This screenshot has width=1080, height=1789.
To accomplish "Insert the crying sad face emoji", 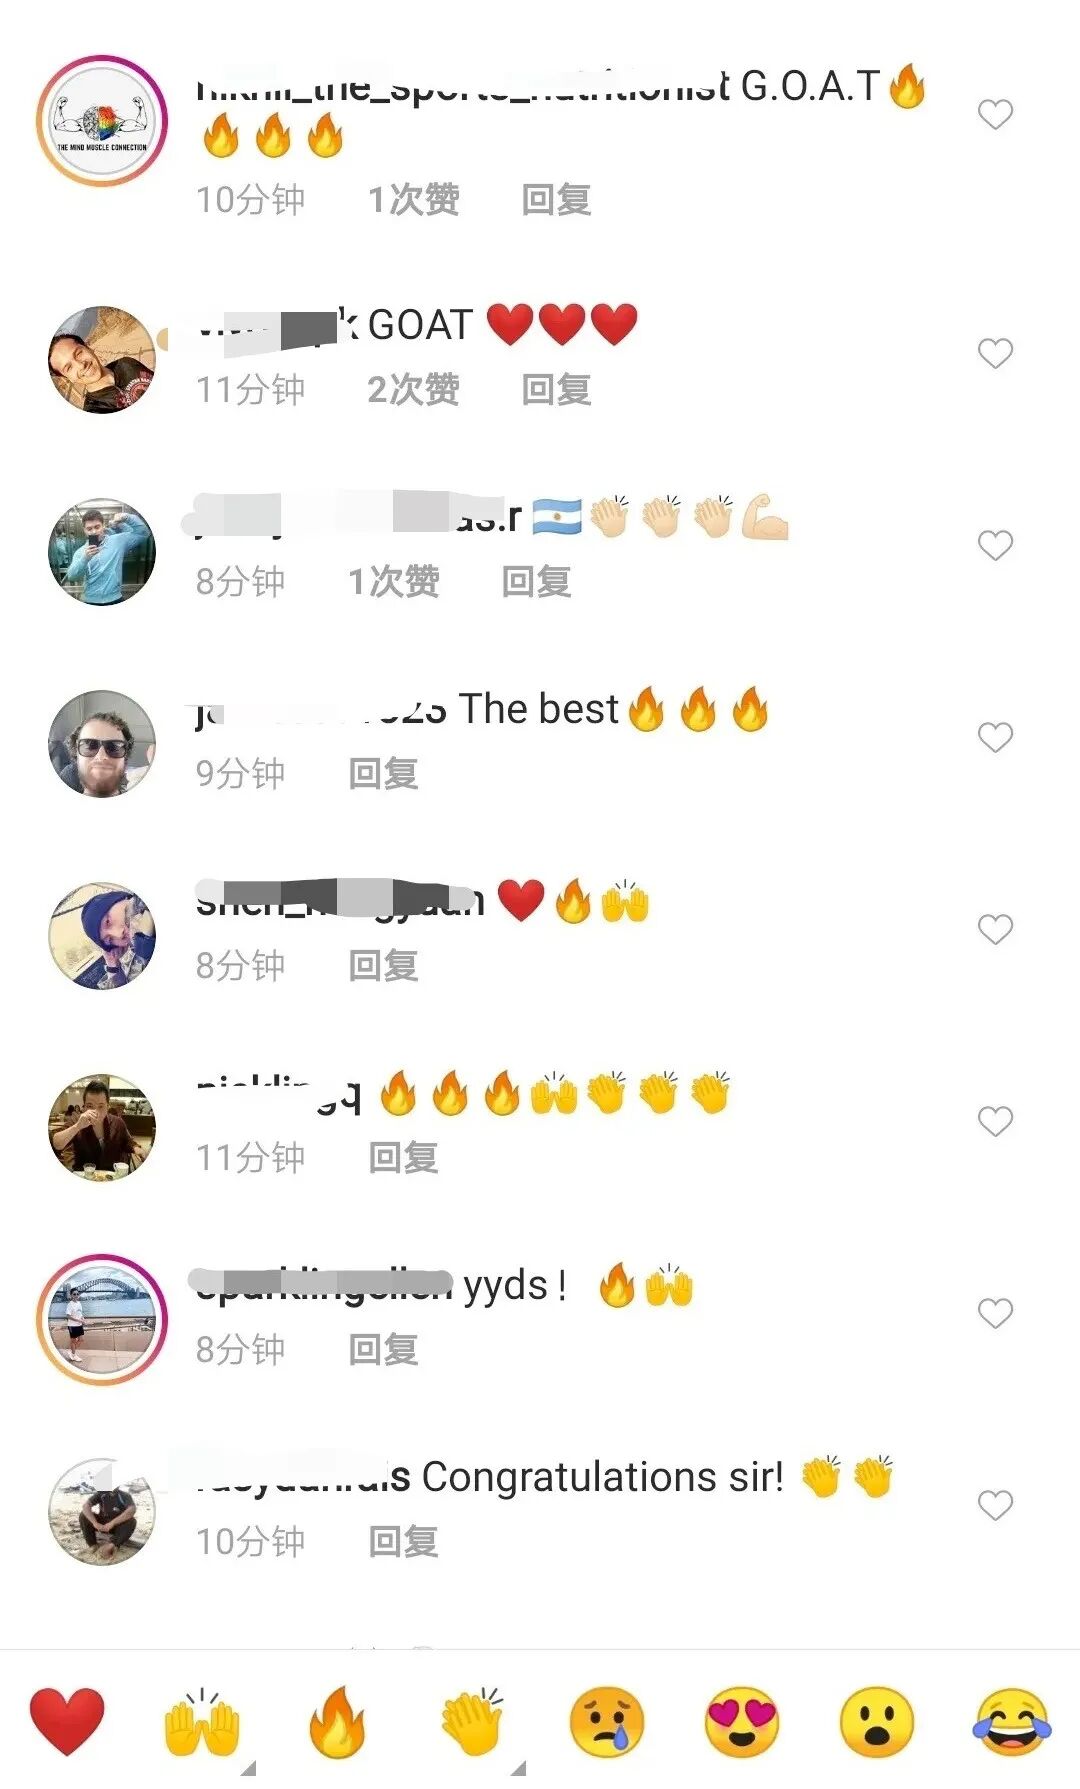I will pyautogui.click(x=607, y=1722).
